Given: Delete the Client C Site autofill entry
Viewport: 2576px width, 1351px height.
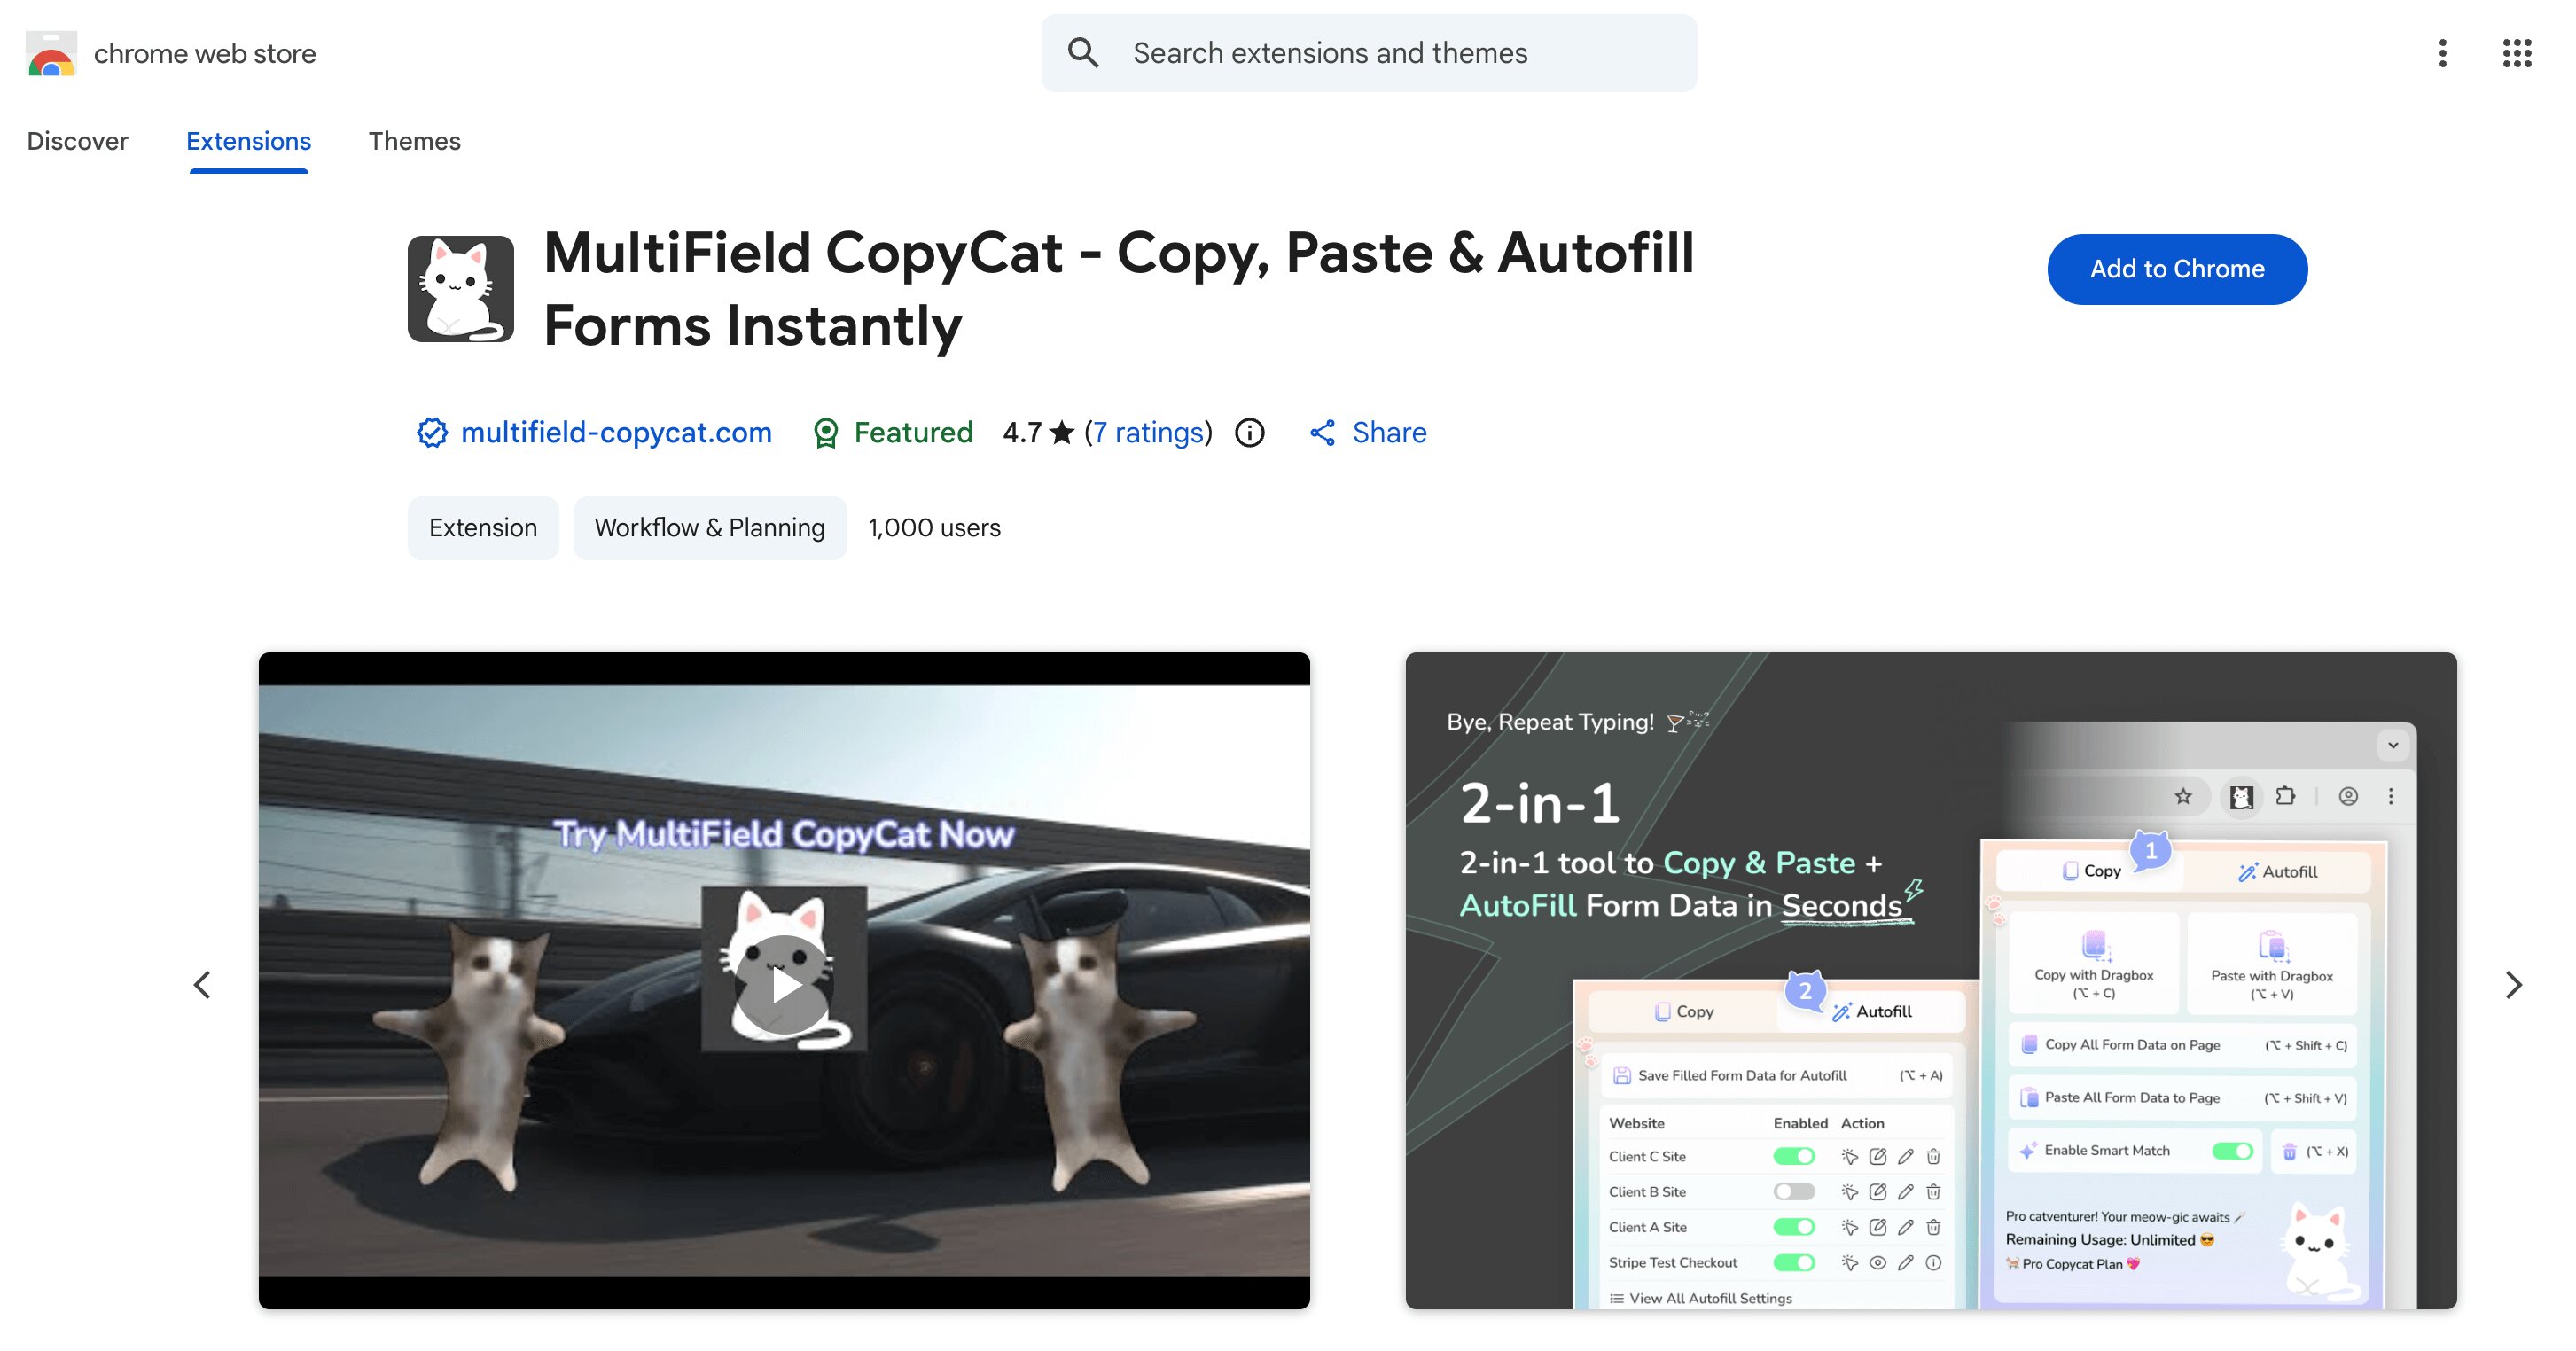Looking at the screenshot, I should click(1932, 1156).
